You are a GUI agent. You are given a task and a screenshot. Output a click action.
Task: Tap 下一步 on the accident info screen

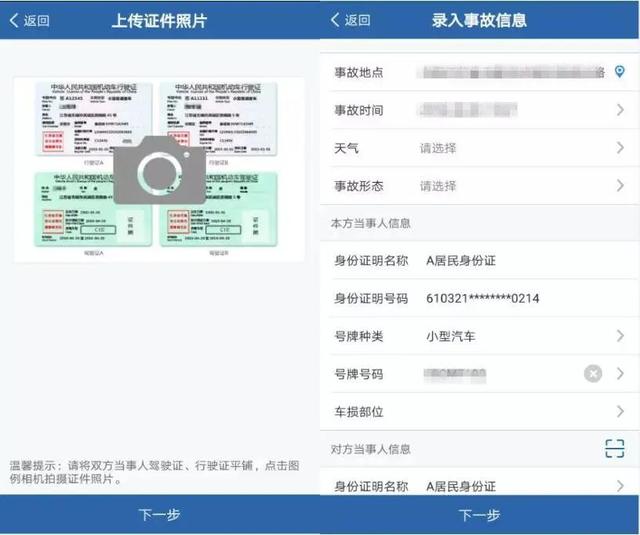[480, 515]
